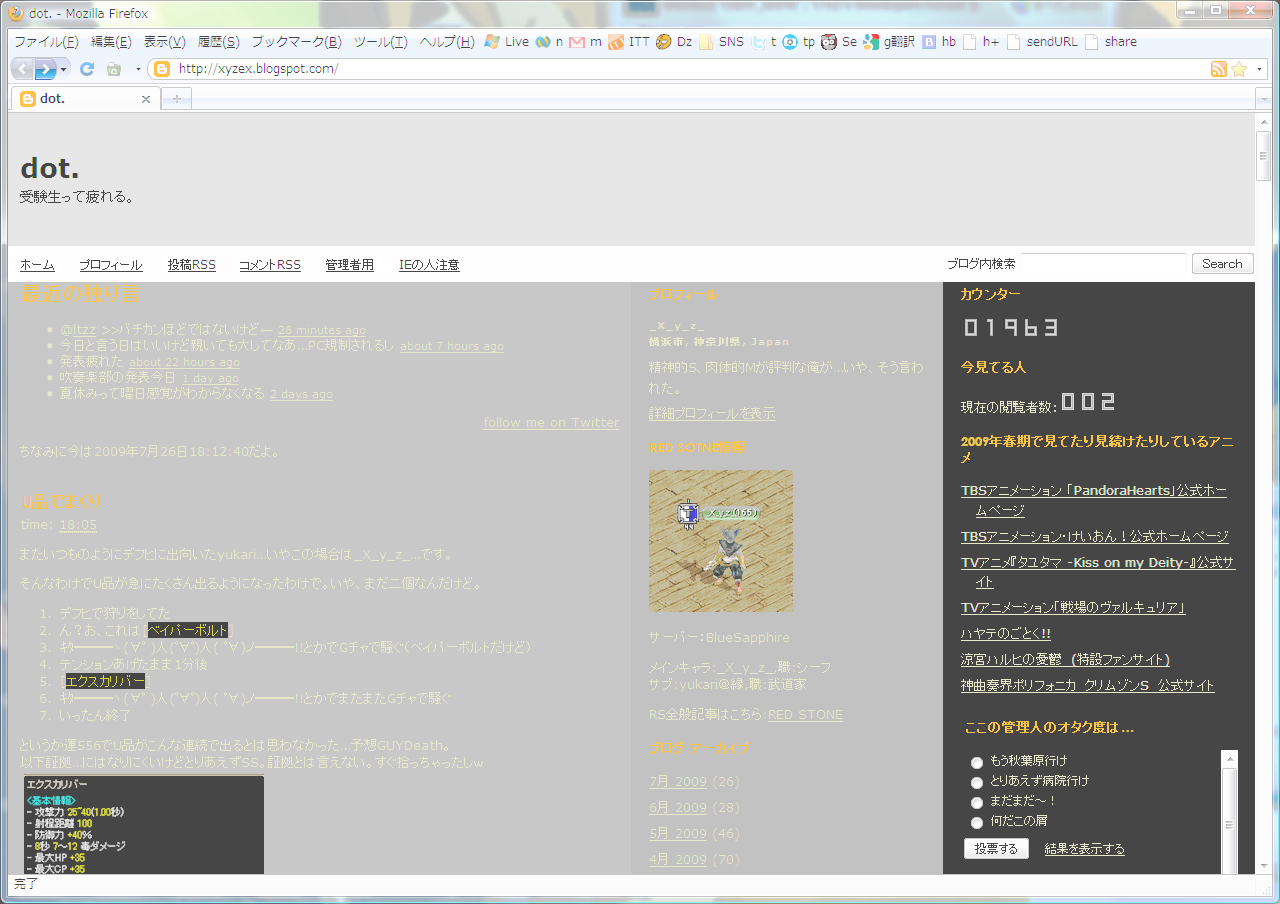
Task: Click the RED STONE character thumbnail image
Action: (x=721, y=541)
